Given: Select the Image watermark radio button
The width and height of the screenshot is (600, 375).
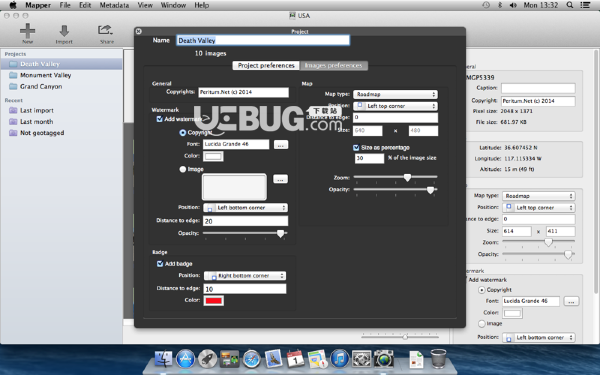Looking at the screenshot, I should coord(183,169).
